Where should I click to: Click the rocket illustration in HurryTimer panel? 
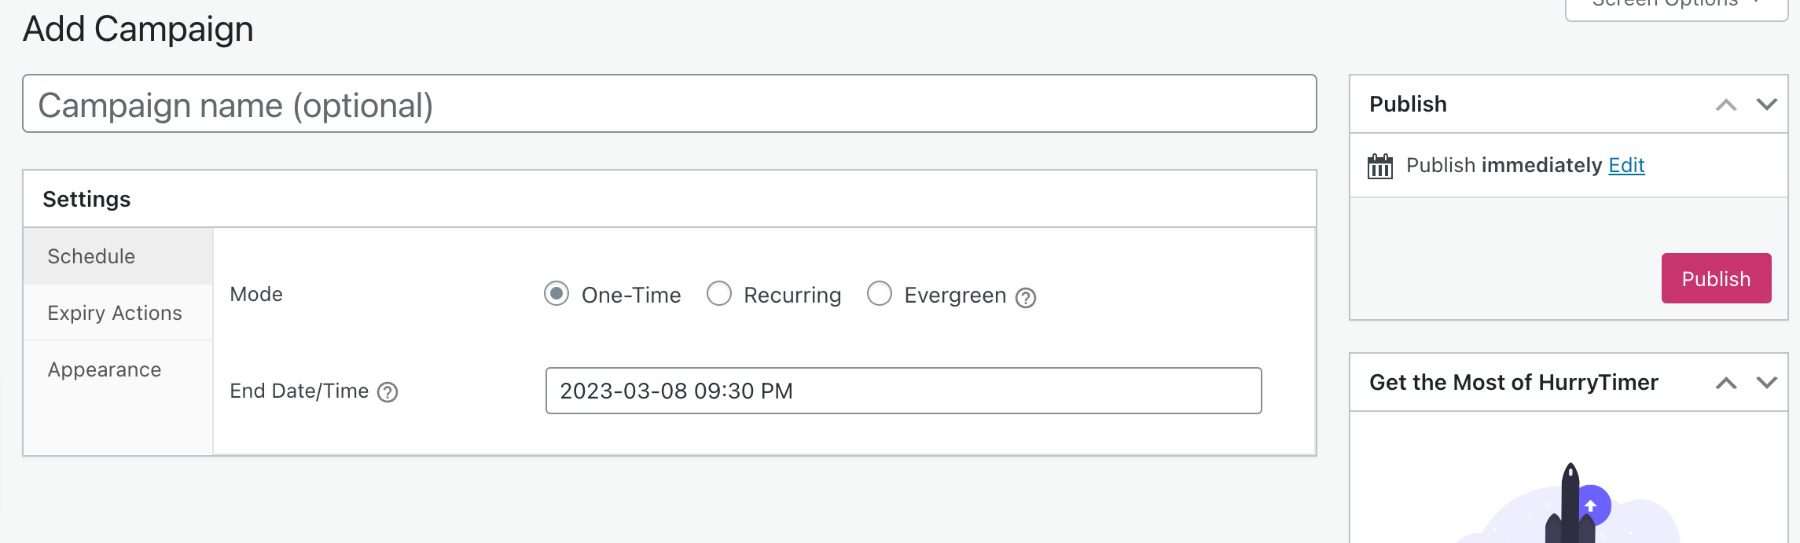click(x=1570, y=505)
